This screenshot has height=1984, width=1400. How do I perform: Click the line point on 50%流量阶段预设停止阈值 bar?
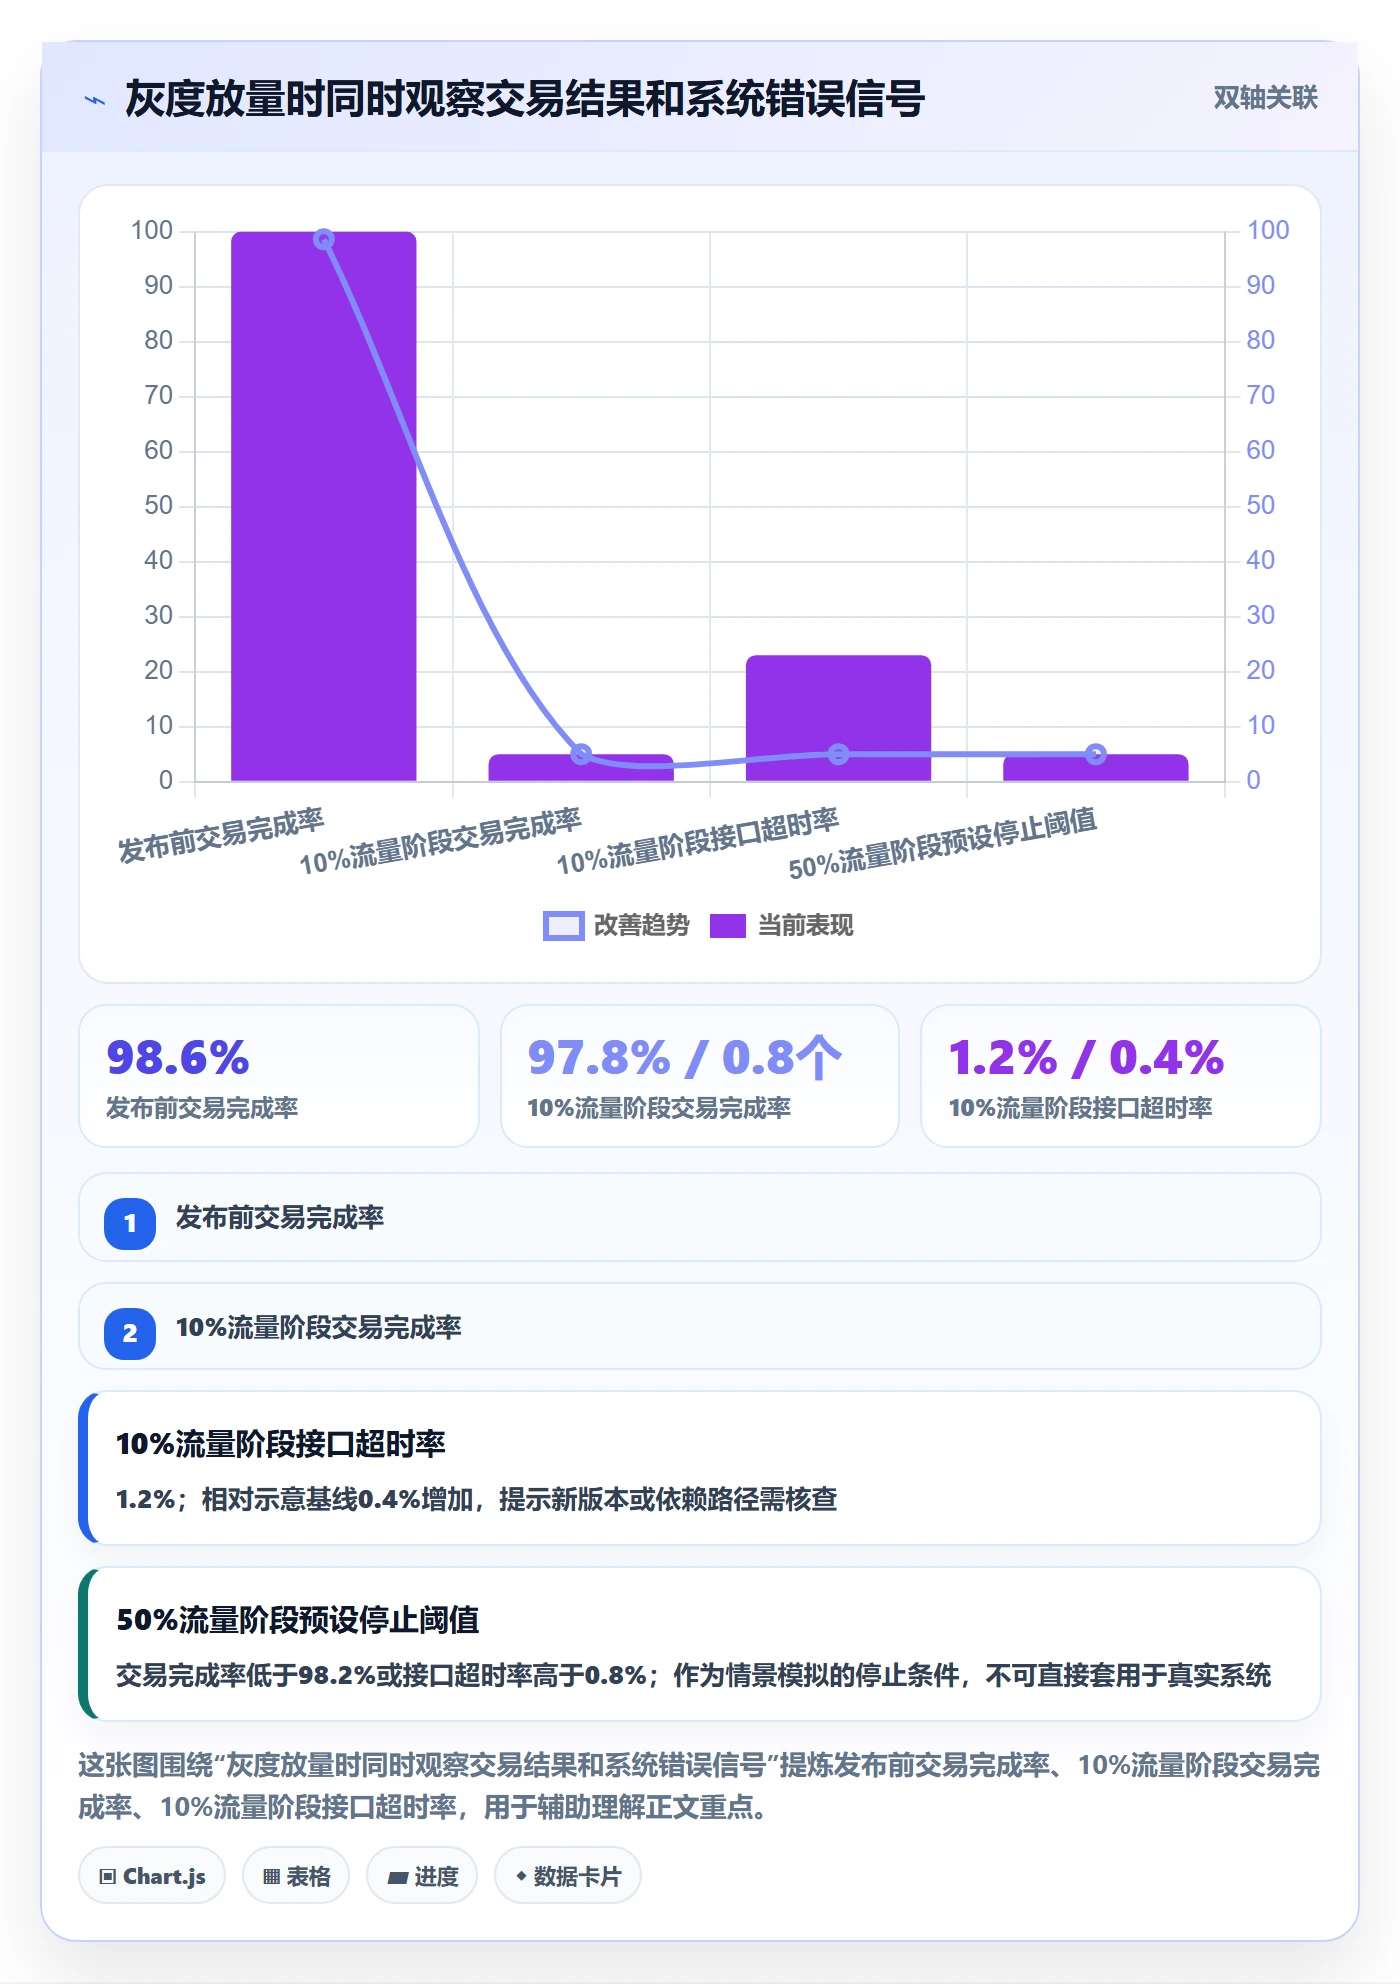[x=1096, y=754]
